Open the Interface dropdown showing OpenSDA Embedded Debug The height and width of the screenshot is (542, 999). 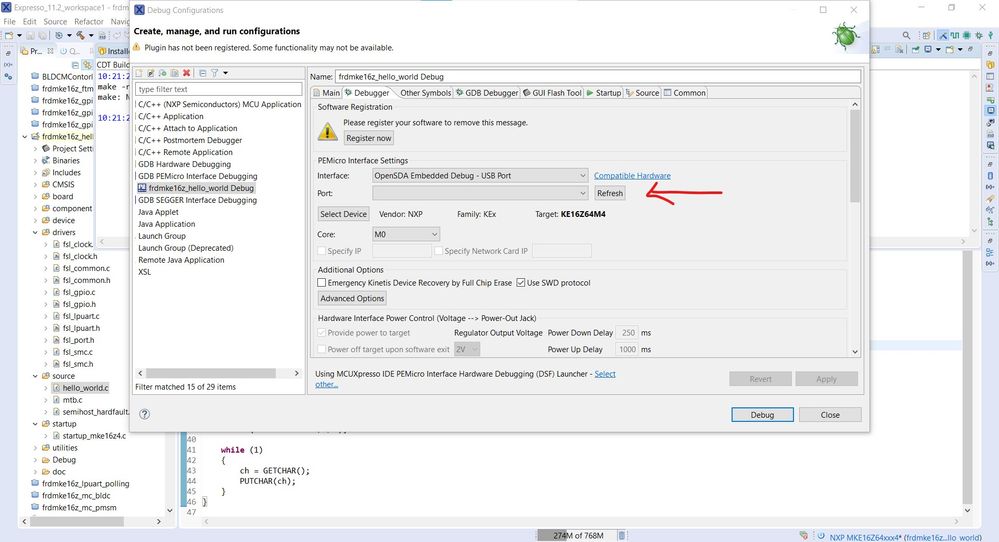480,175
